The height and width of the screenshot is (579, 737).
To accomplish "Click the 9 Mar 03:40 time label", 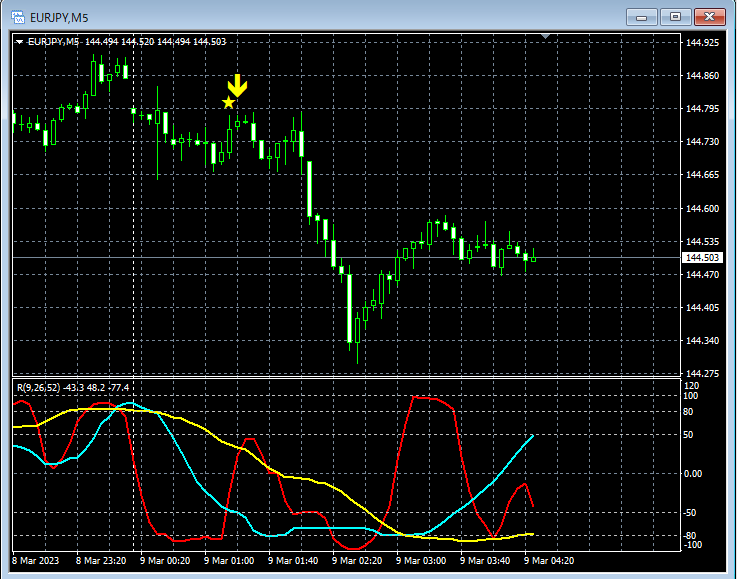I will pyautogui.click(x=485, y=561).
